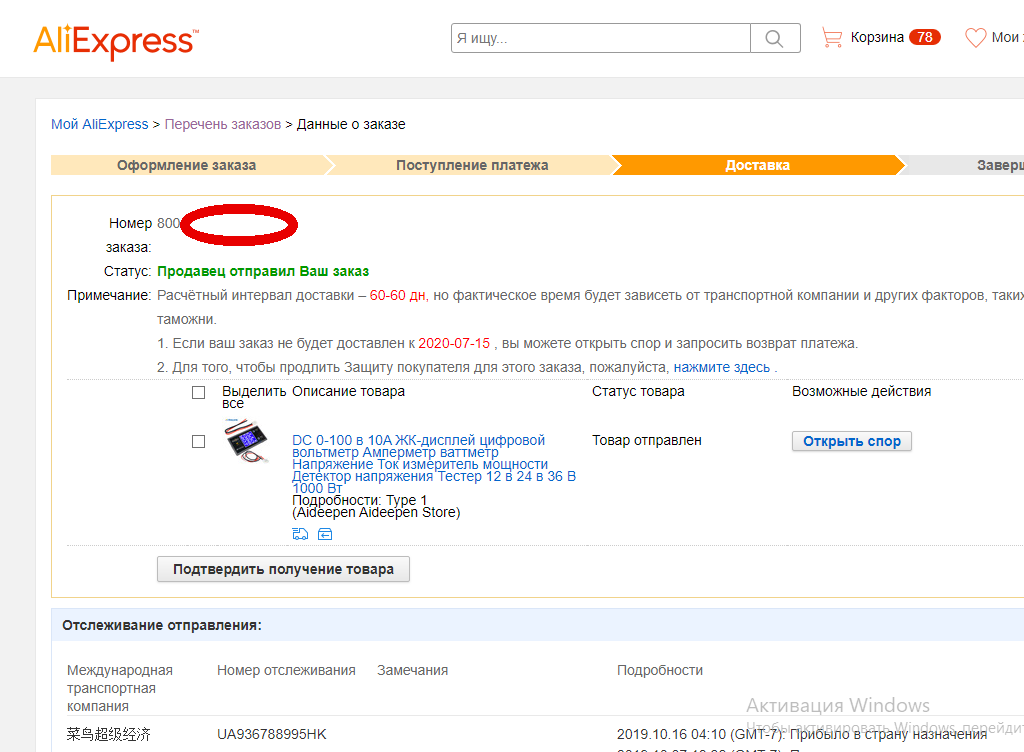This screenshot has width=1024, height=752.
Task: Click 'Описание товара' column header
Action: (348, 392)
